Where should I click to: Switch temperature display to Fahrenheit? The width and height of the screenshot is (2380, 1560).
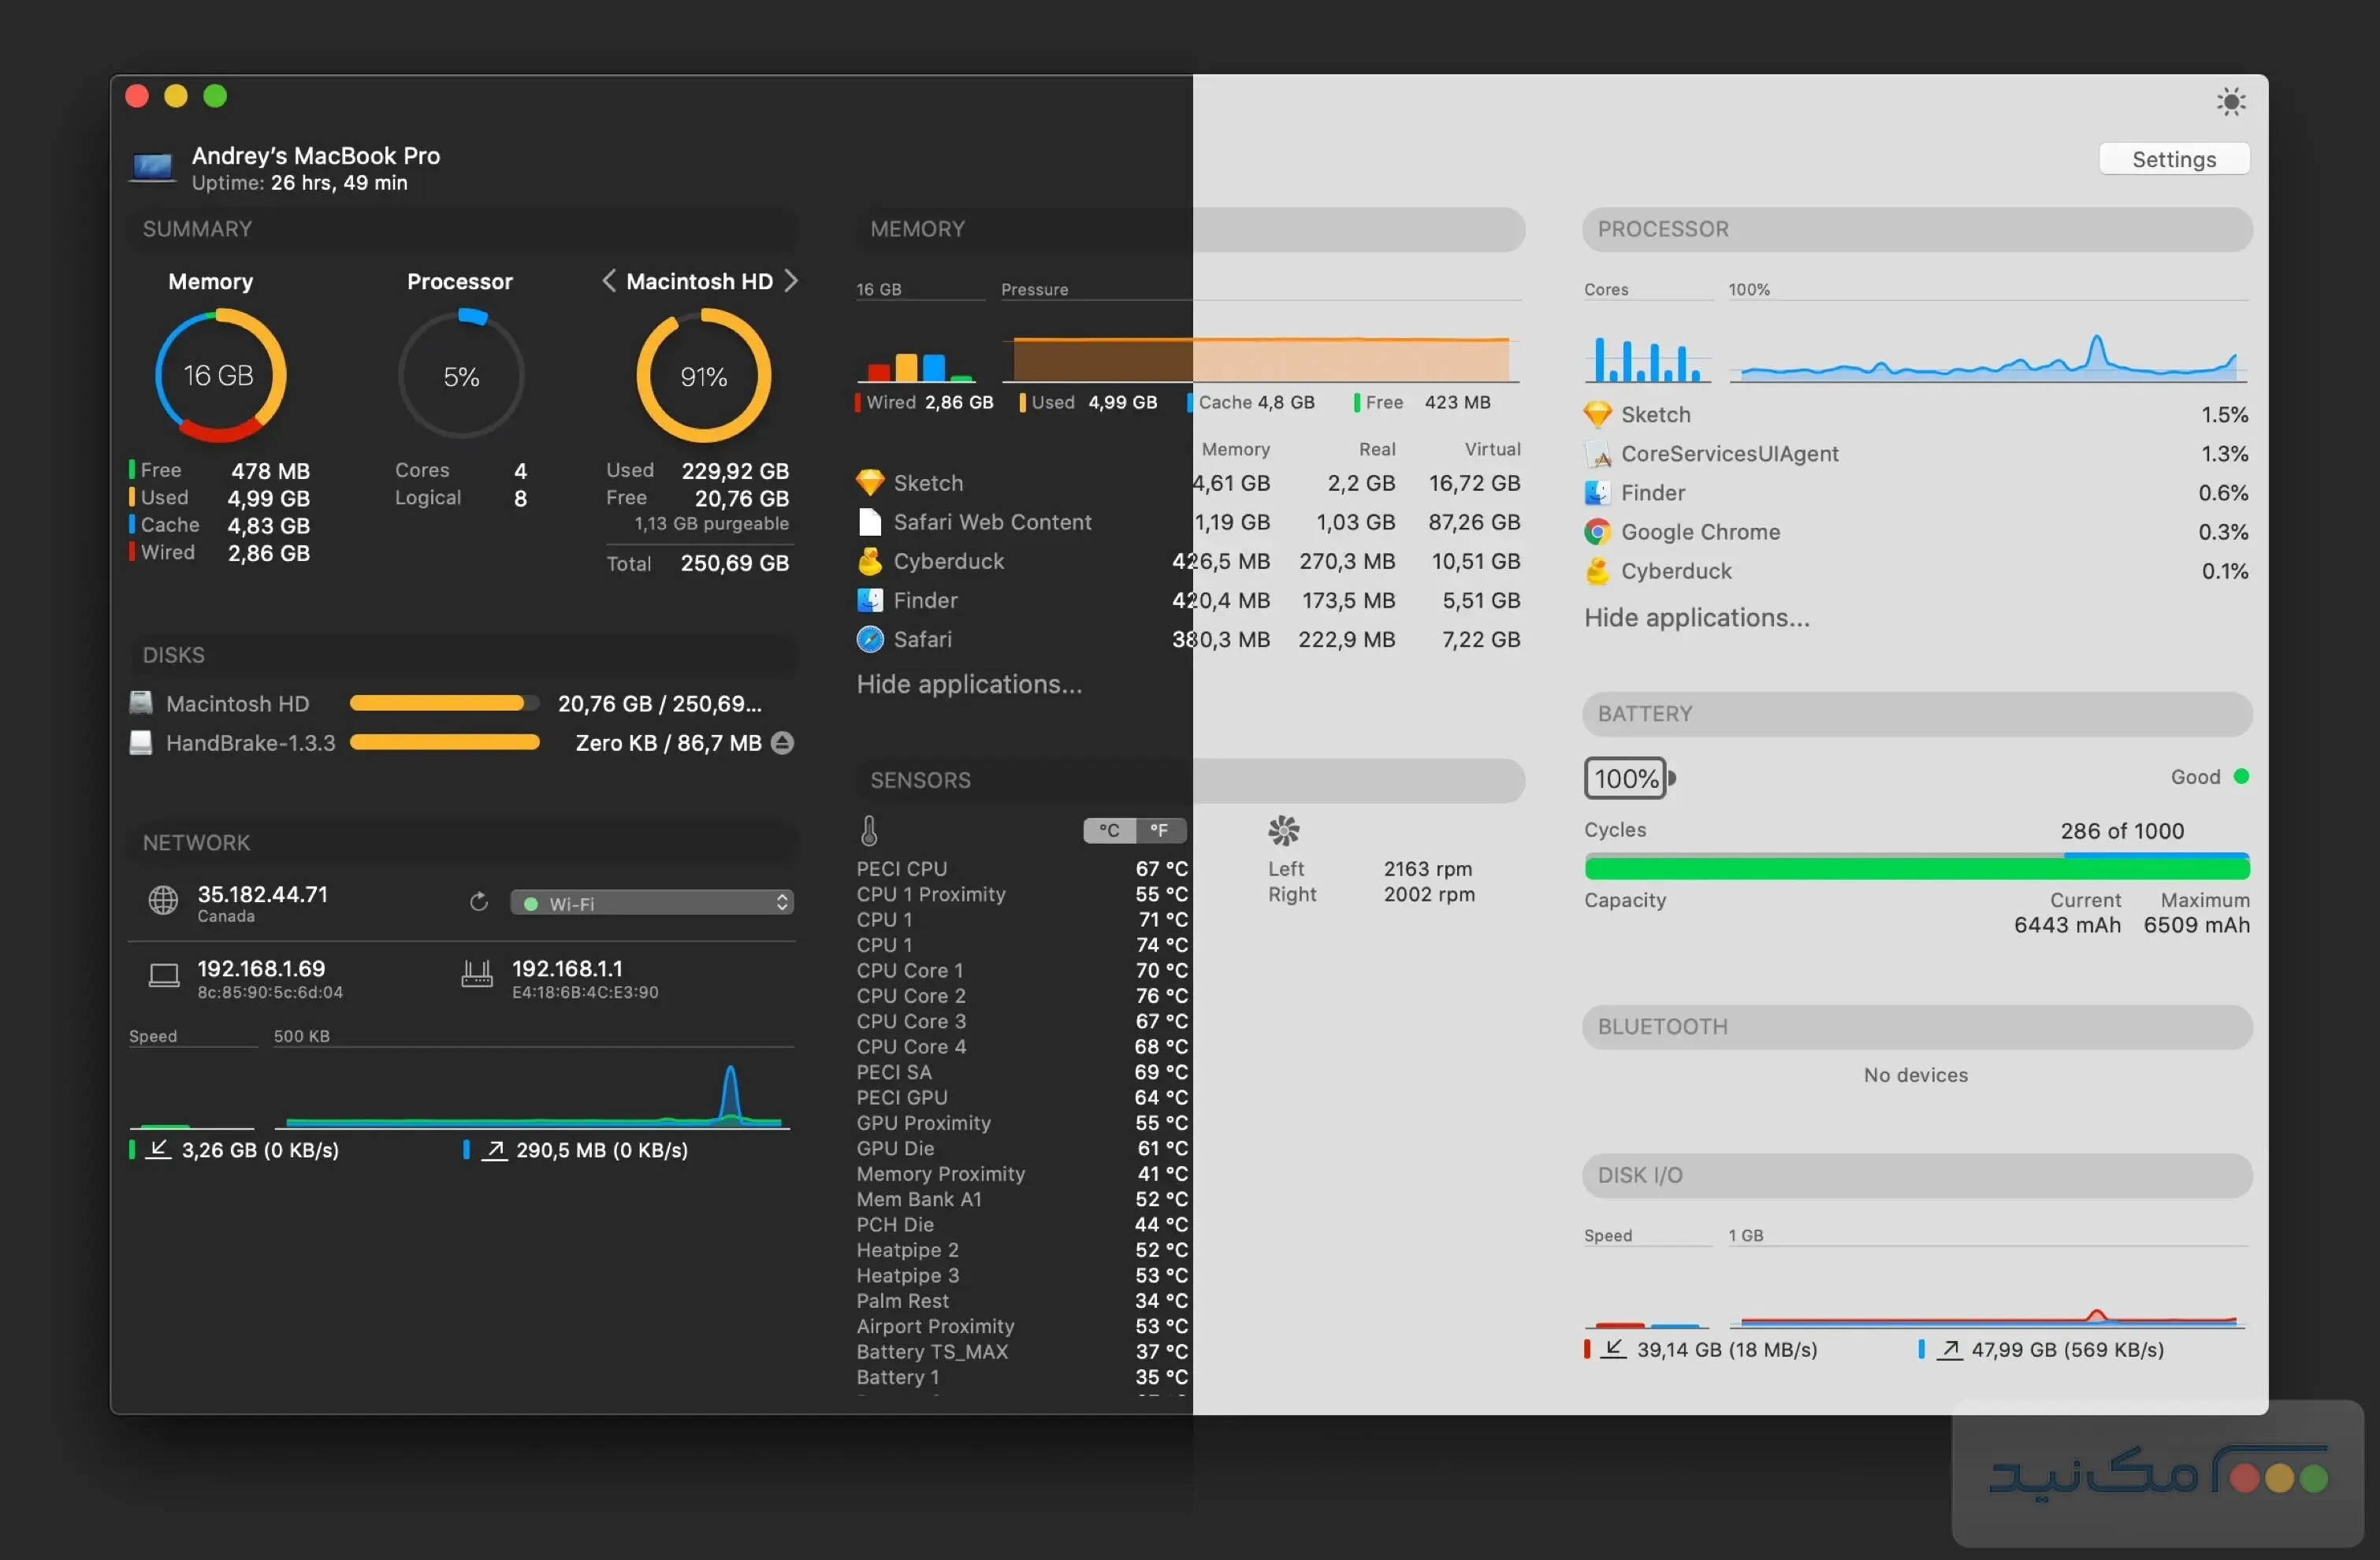point(1159,831)
